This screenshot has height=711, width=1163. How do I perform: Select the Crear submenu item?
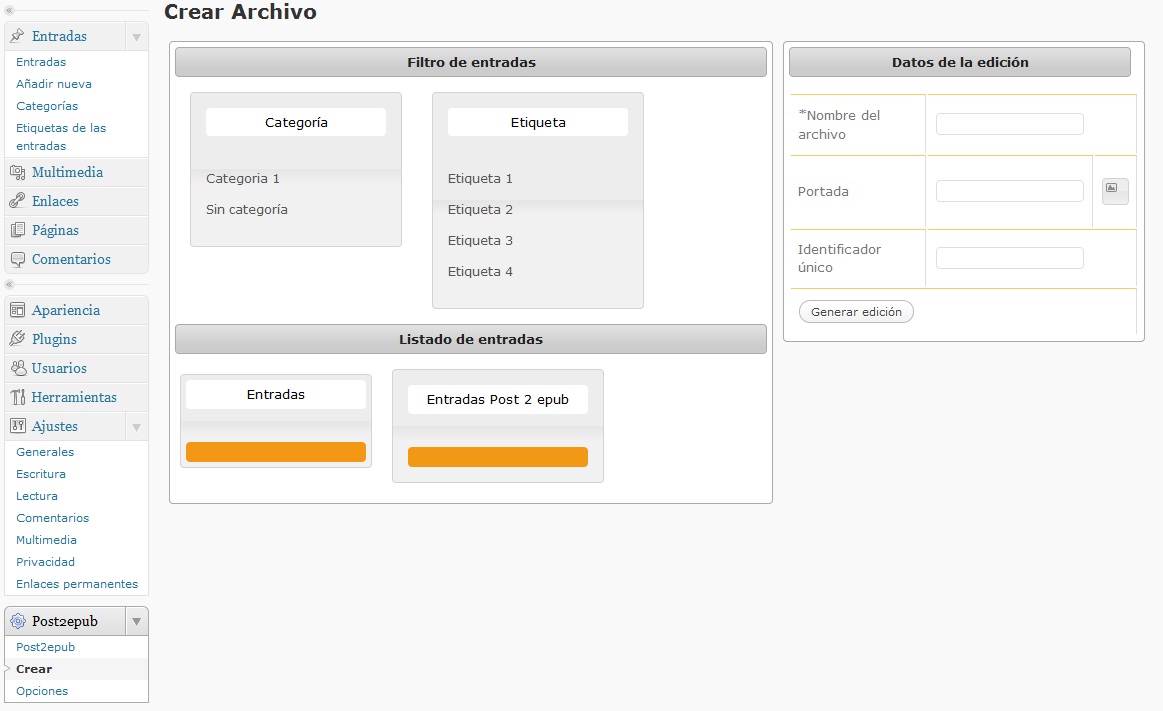34,669
